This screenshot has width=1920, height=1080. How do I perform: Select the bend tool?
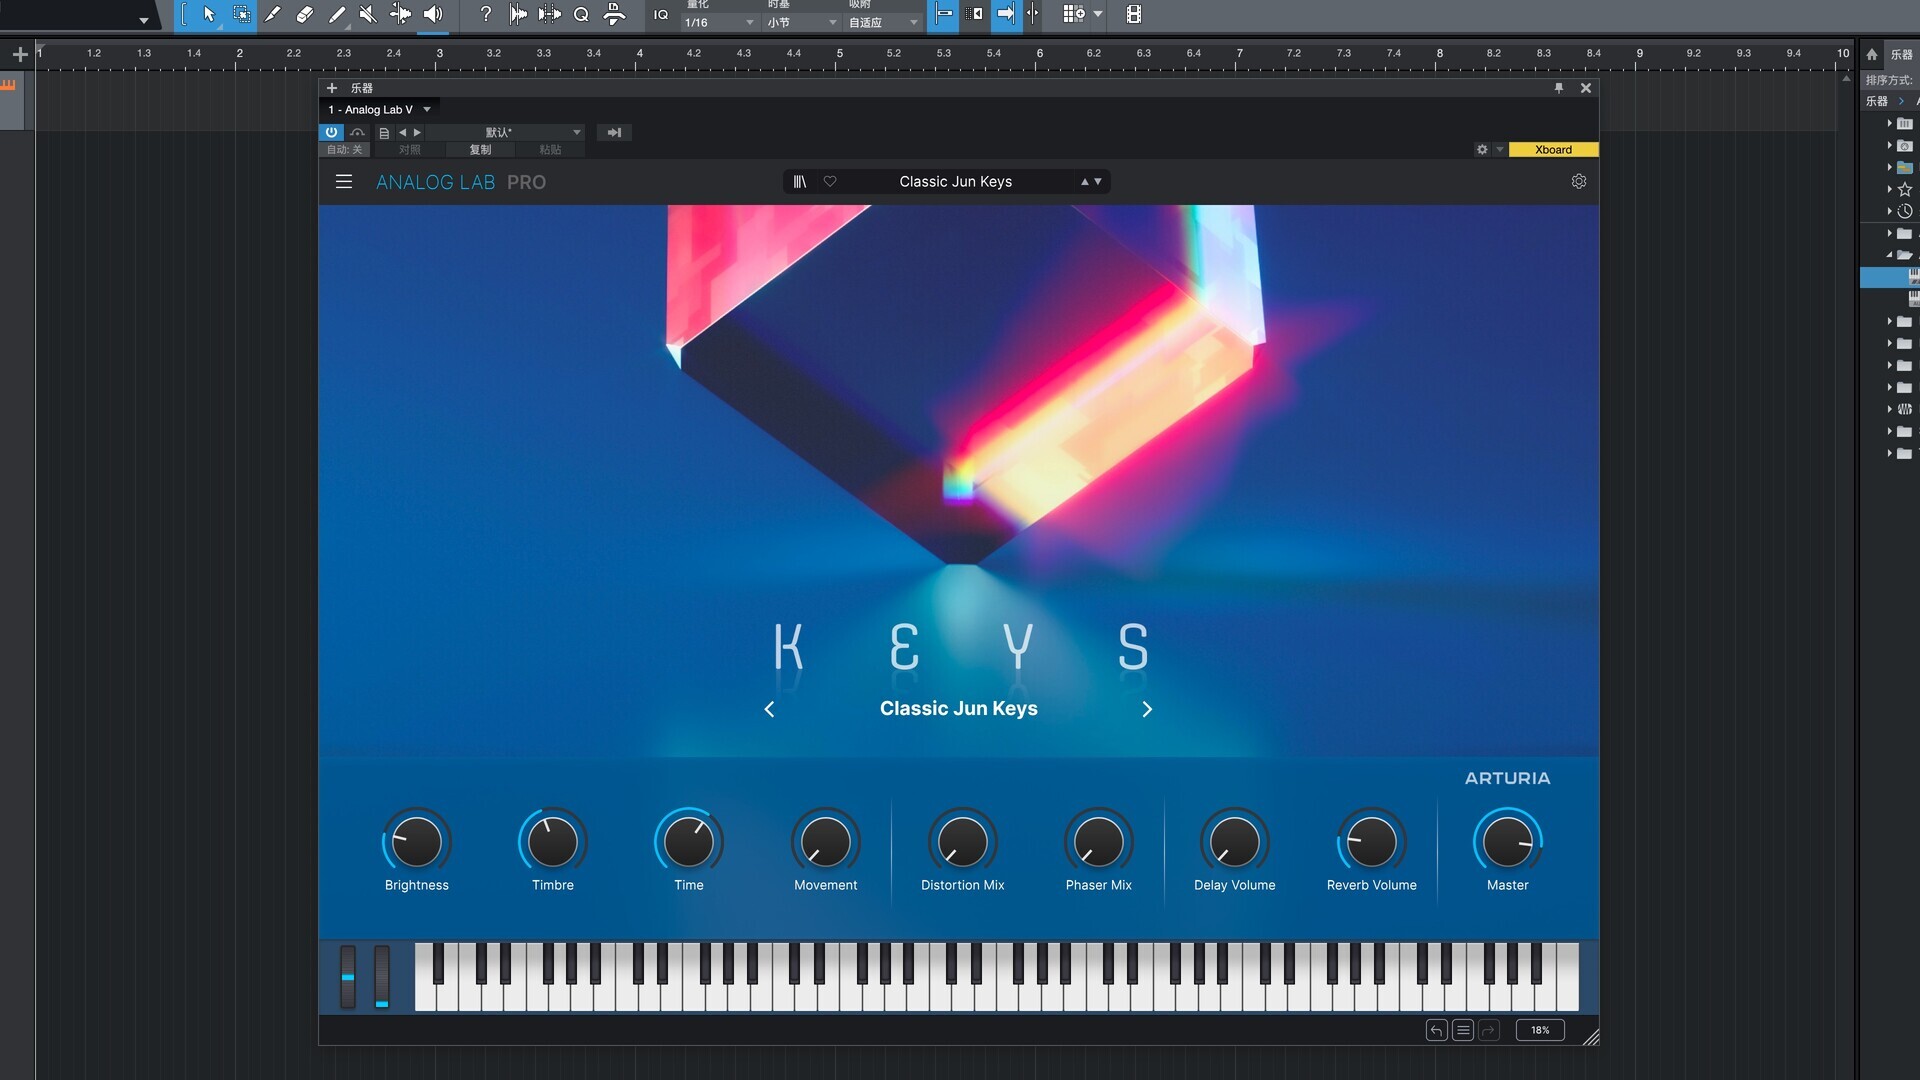pyautogui.click(x=400, y=15)
